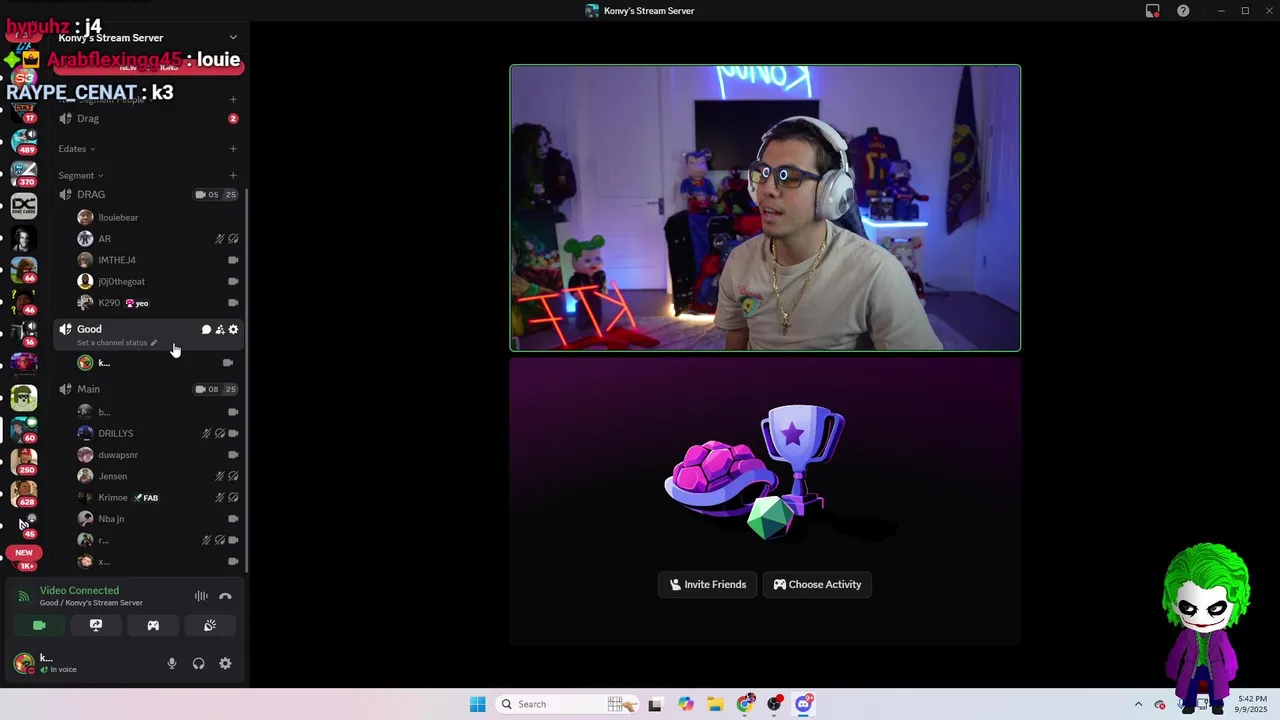This screenshot has width=1280, height=720.
Task: Select user Jensen in Main channel
Action: (x=157, y=476)
